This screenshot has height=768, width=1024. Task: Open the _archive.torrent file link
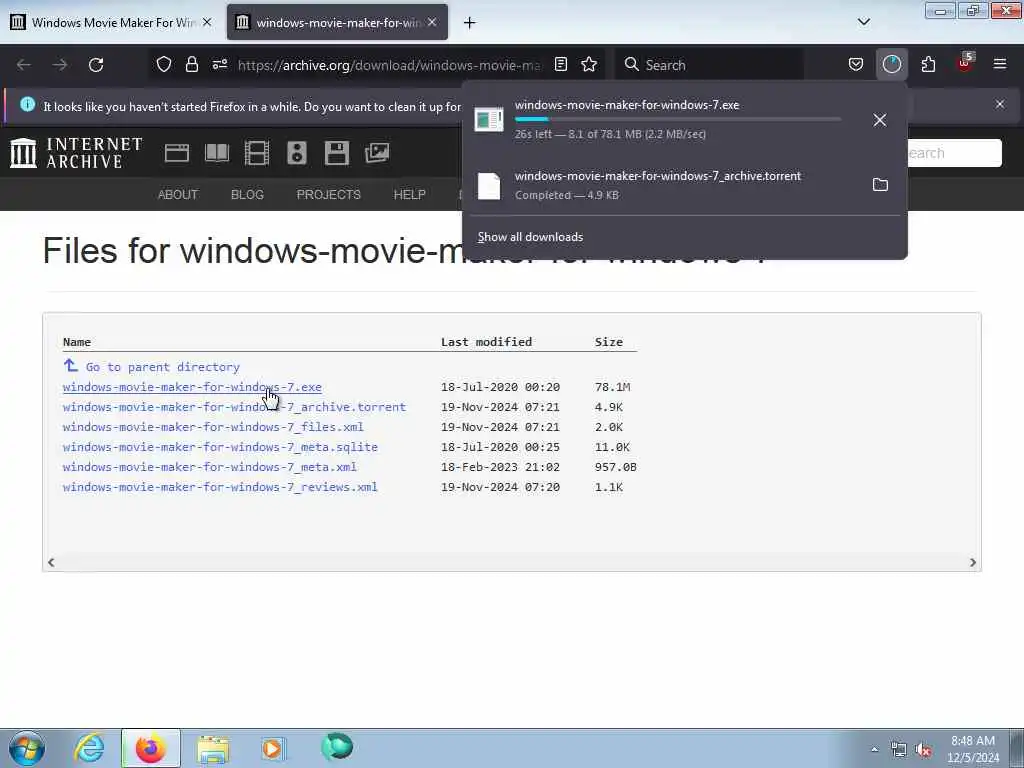point(234,407)
